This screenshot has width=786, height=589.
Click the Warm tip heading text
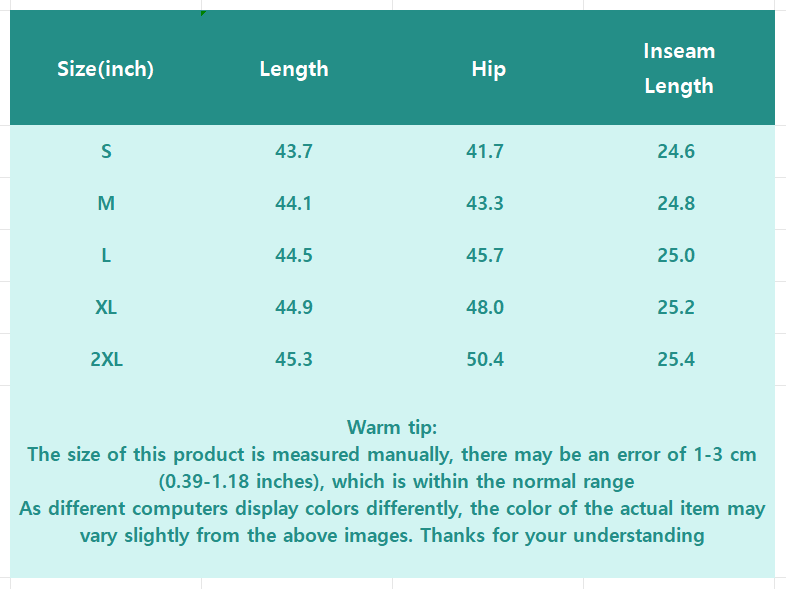tap(392, 427)
